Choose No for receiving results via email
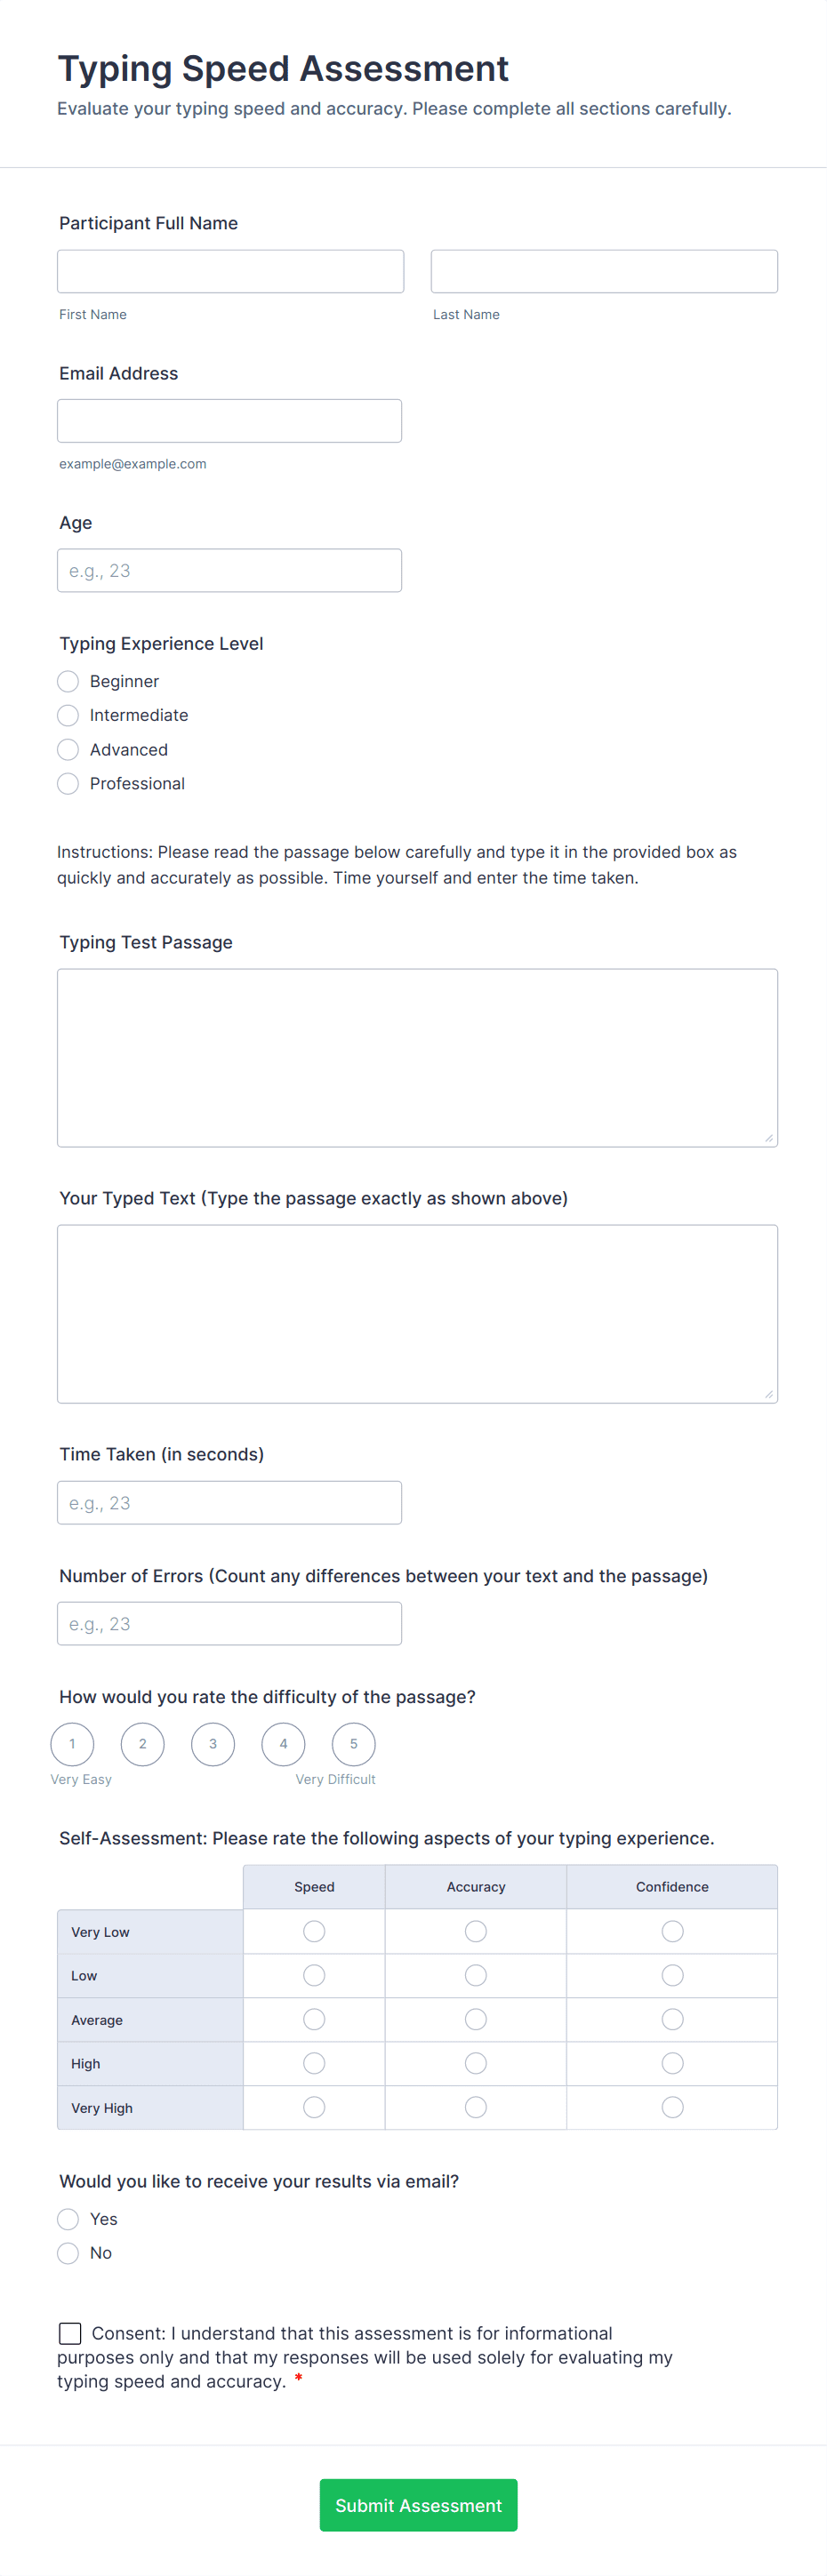Image resolution: width=827 pixels, height=2576 pixels. (x=68, y=2253)
